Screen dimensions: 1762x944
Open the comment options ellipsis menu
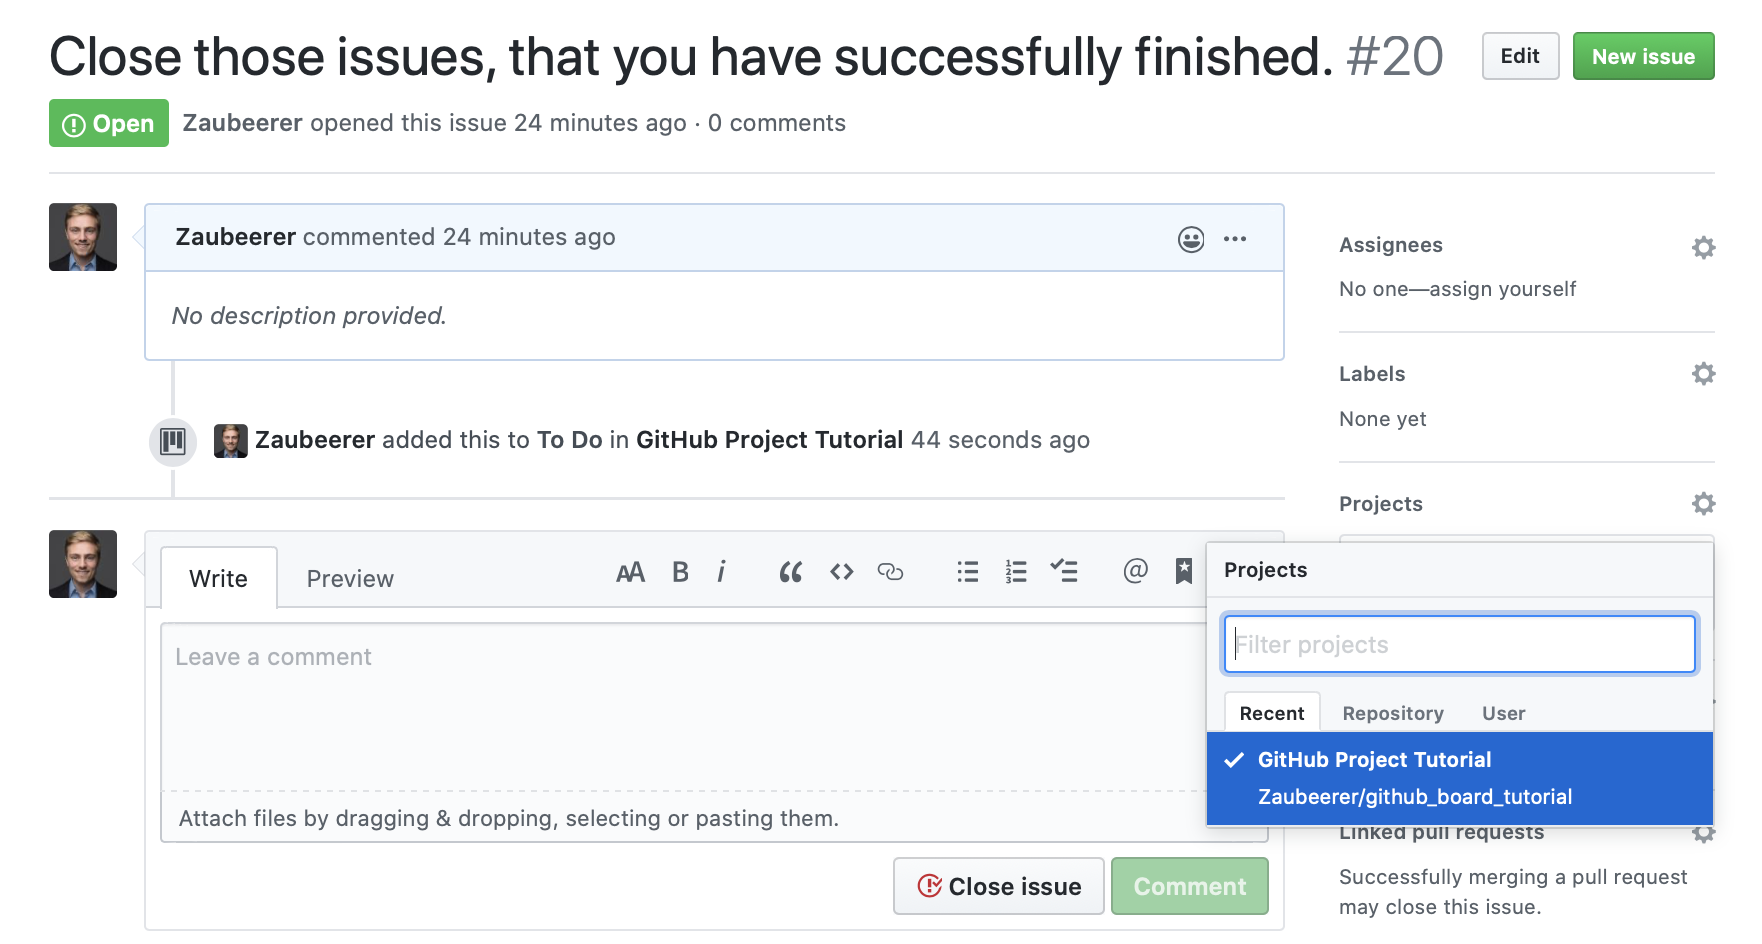(1235, 239)
